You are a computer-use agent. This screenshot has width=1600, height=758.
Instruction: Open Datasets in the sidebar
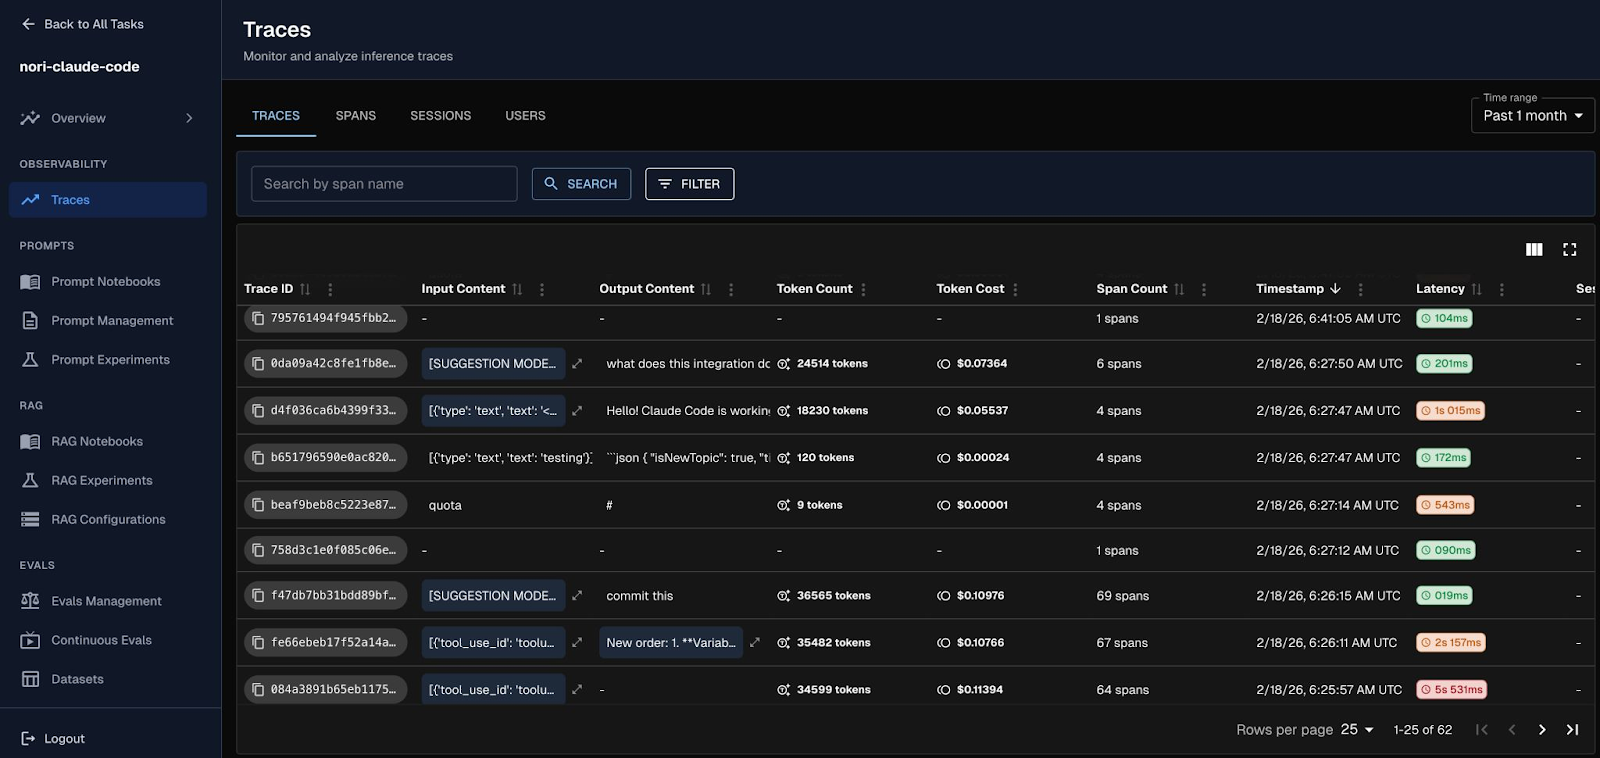pyautogui.click(x=108, y=679)
